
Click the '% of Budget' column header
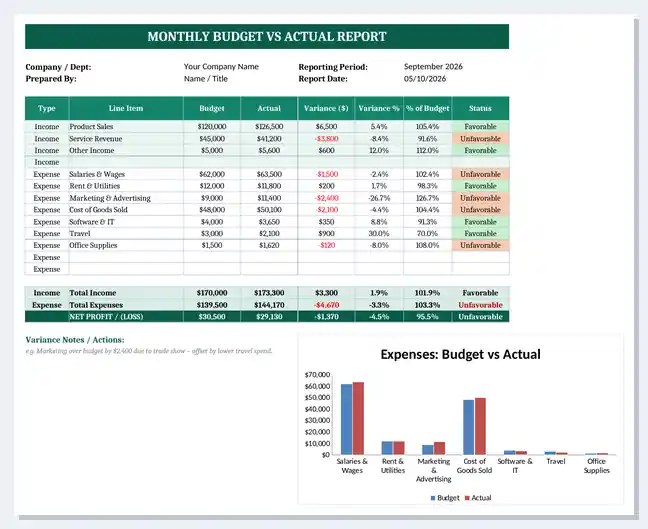coord(427,108)
